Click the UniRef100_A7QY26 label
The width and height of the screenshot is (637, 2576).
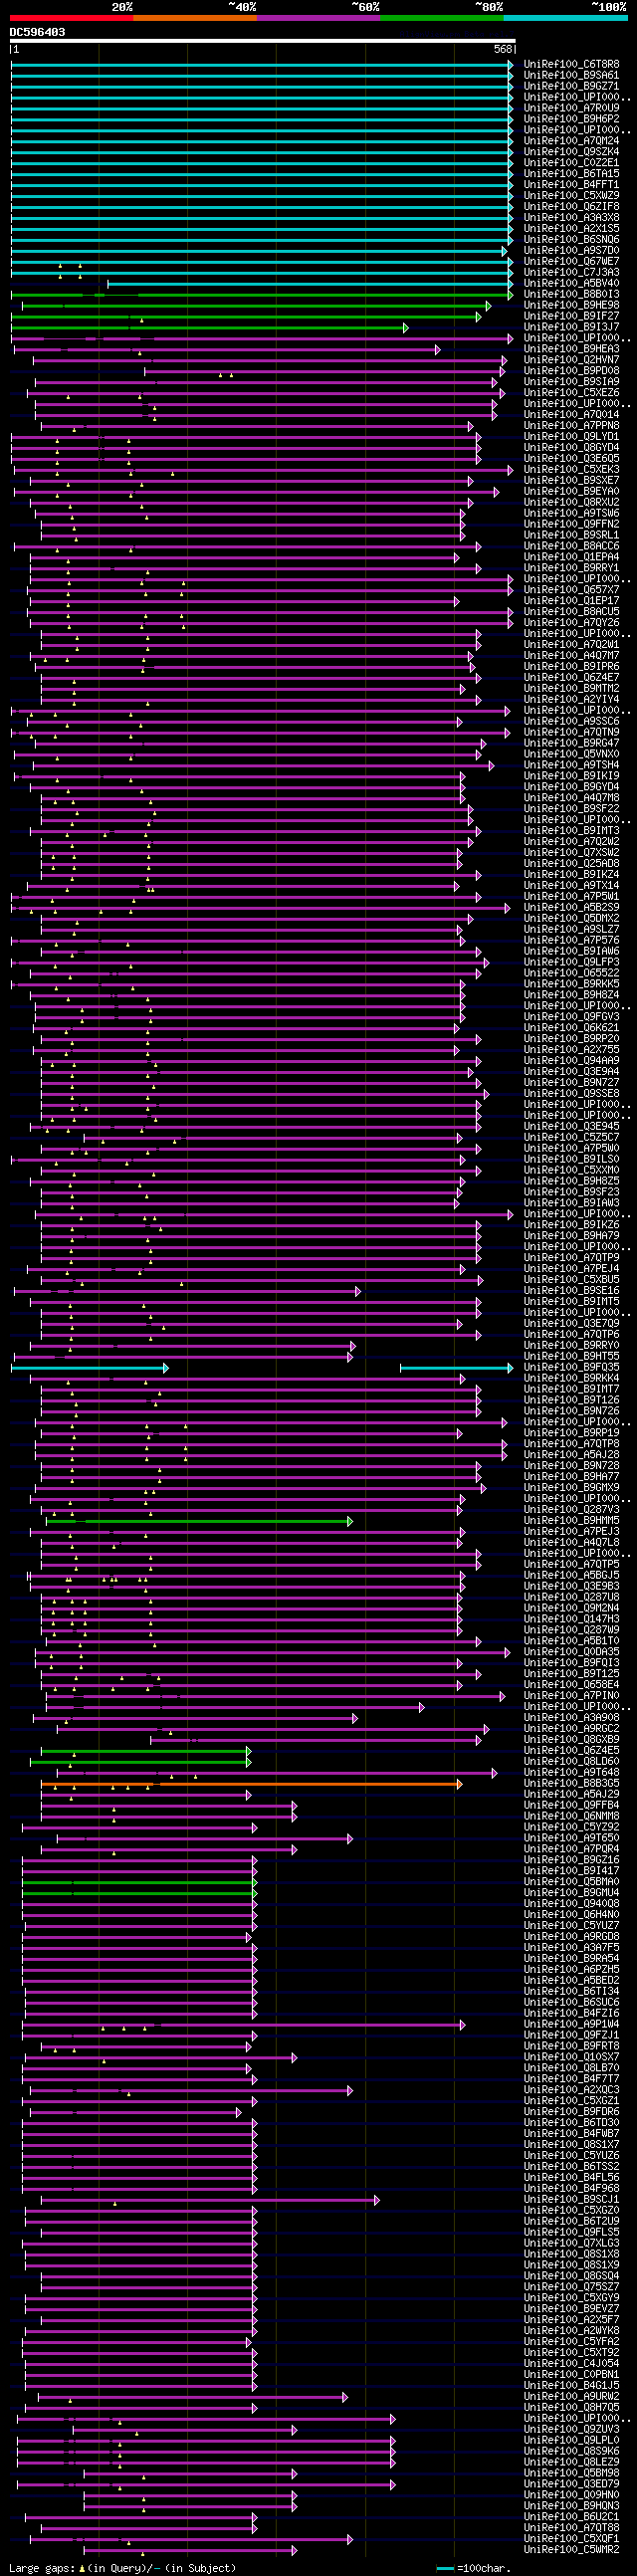(x=571, y=624)
